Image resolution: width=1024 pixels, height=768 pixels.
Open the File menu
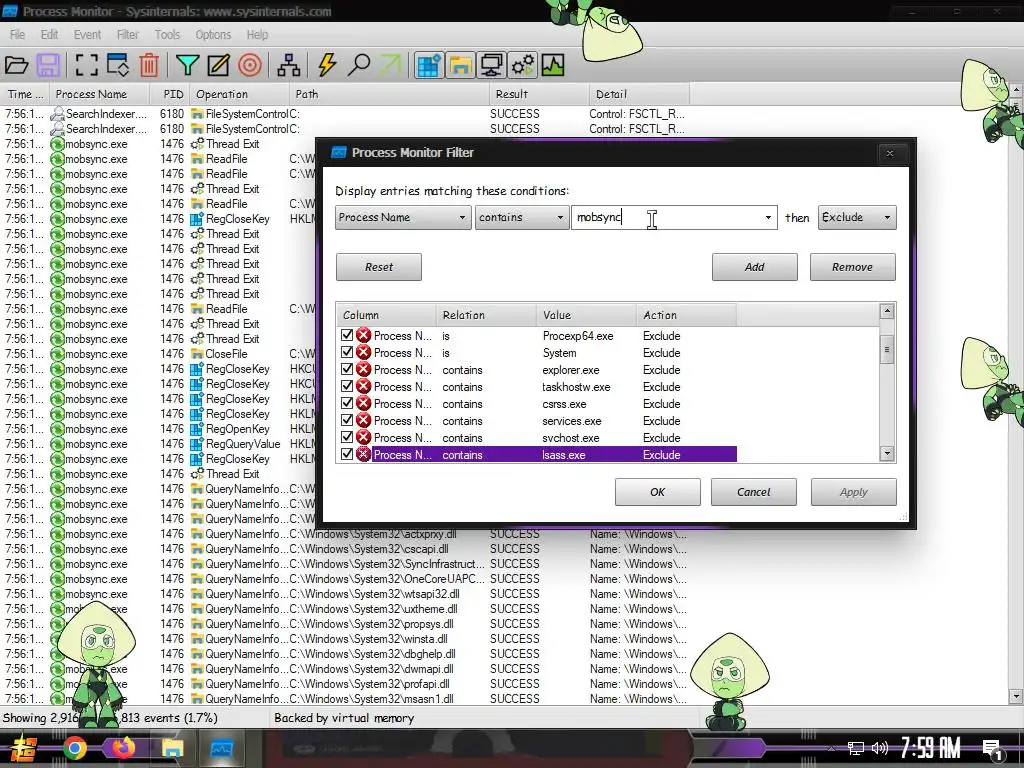pos(18,35)
